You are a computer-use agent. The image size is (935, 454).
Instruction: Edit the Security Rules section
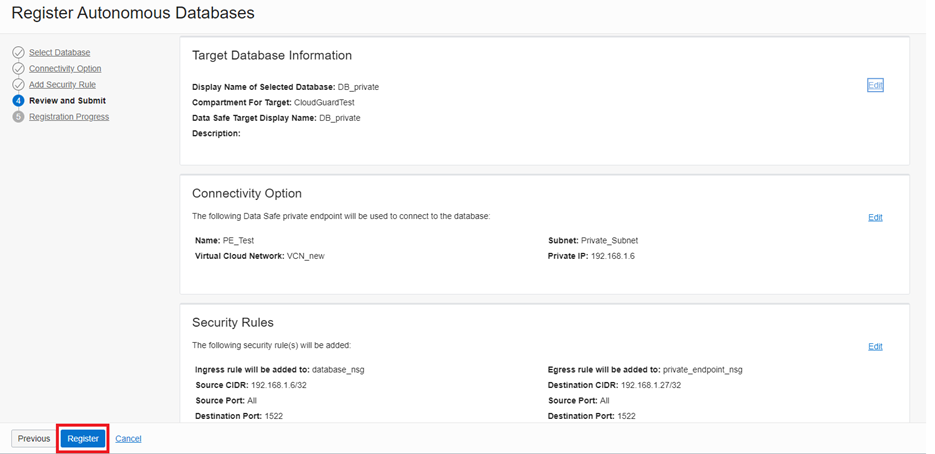pyautogui.click(x=875, y=347)
